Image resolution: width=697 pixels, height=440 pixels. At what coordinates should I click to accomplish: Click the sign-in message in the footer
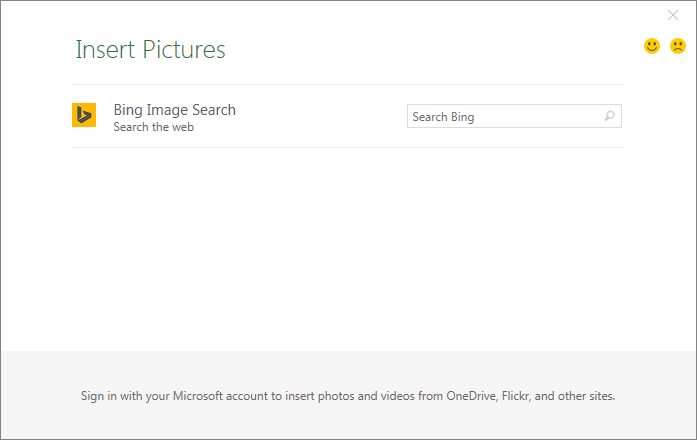click(348, 395)
